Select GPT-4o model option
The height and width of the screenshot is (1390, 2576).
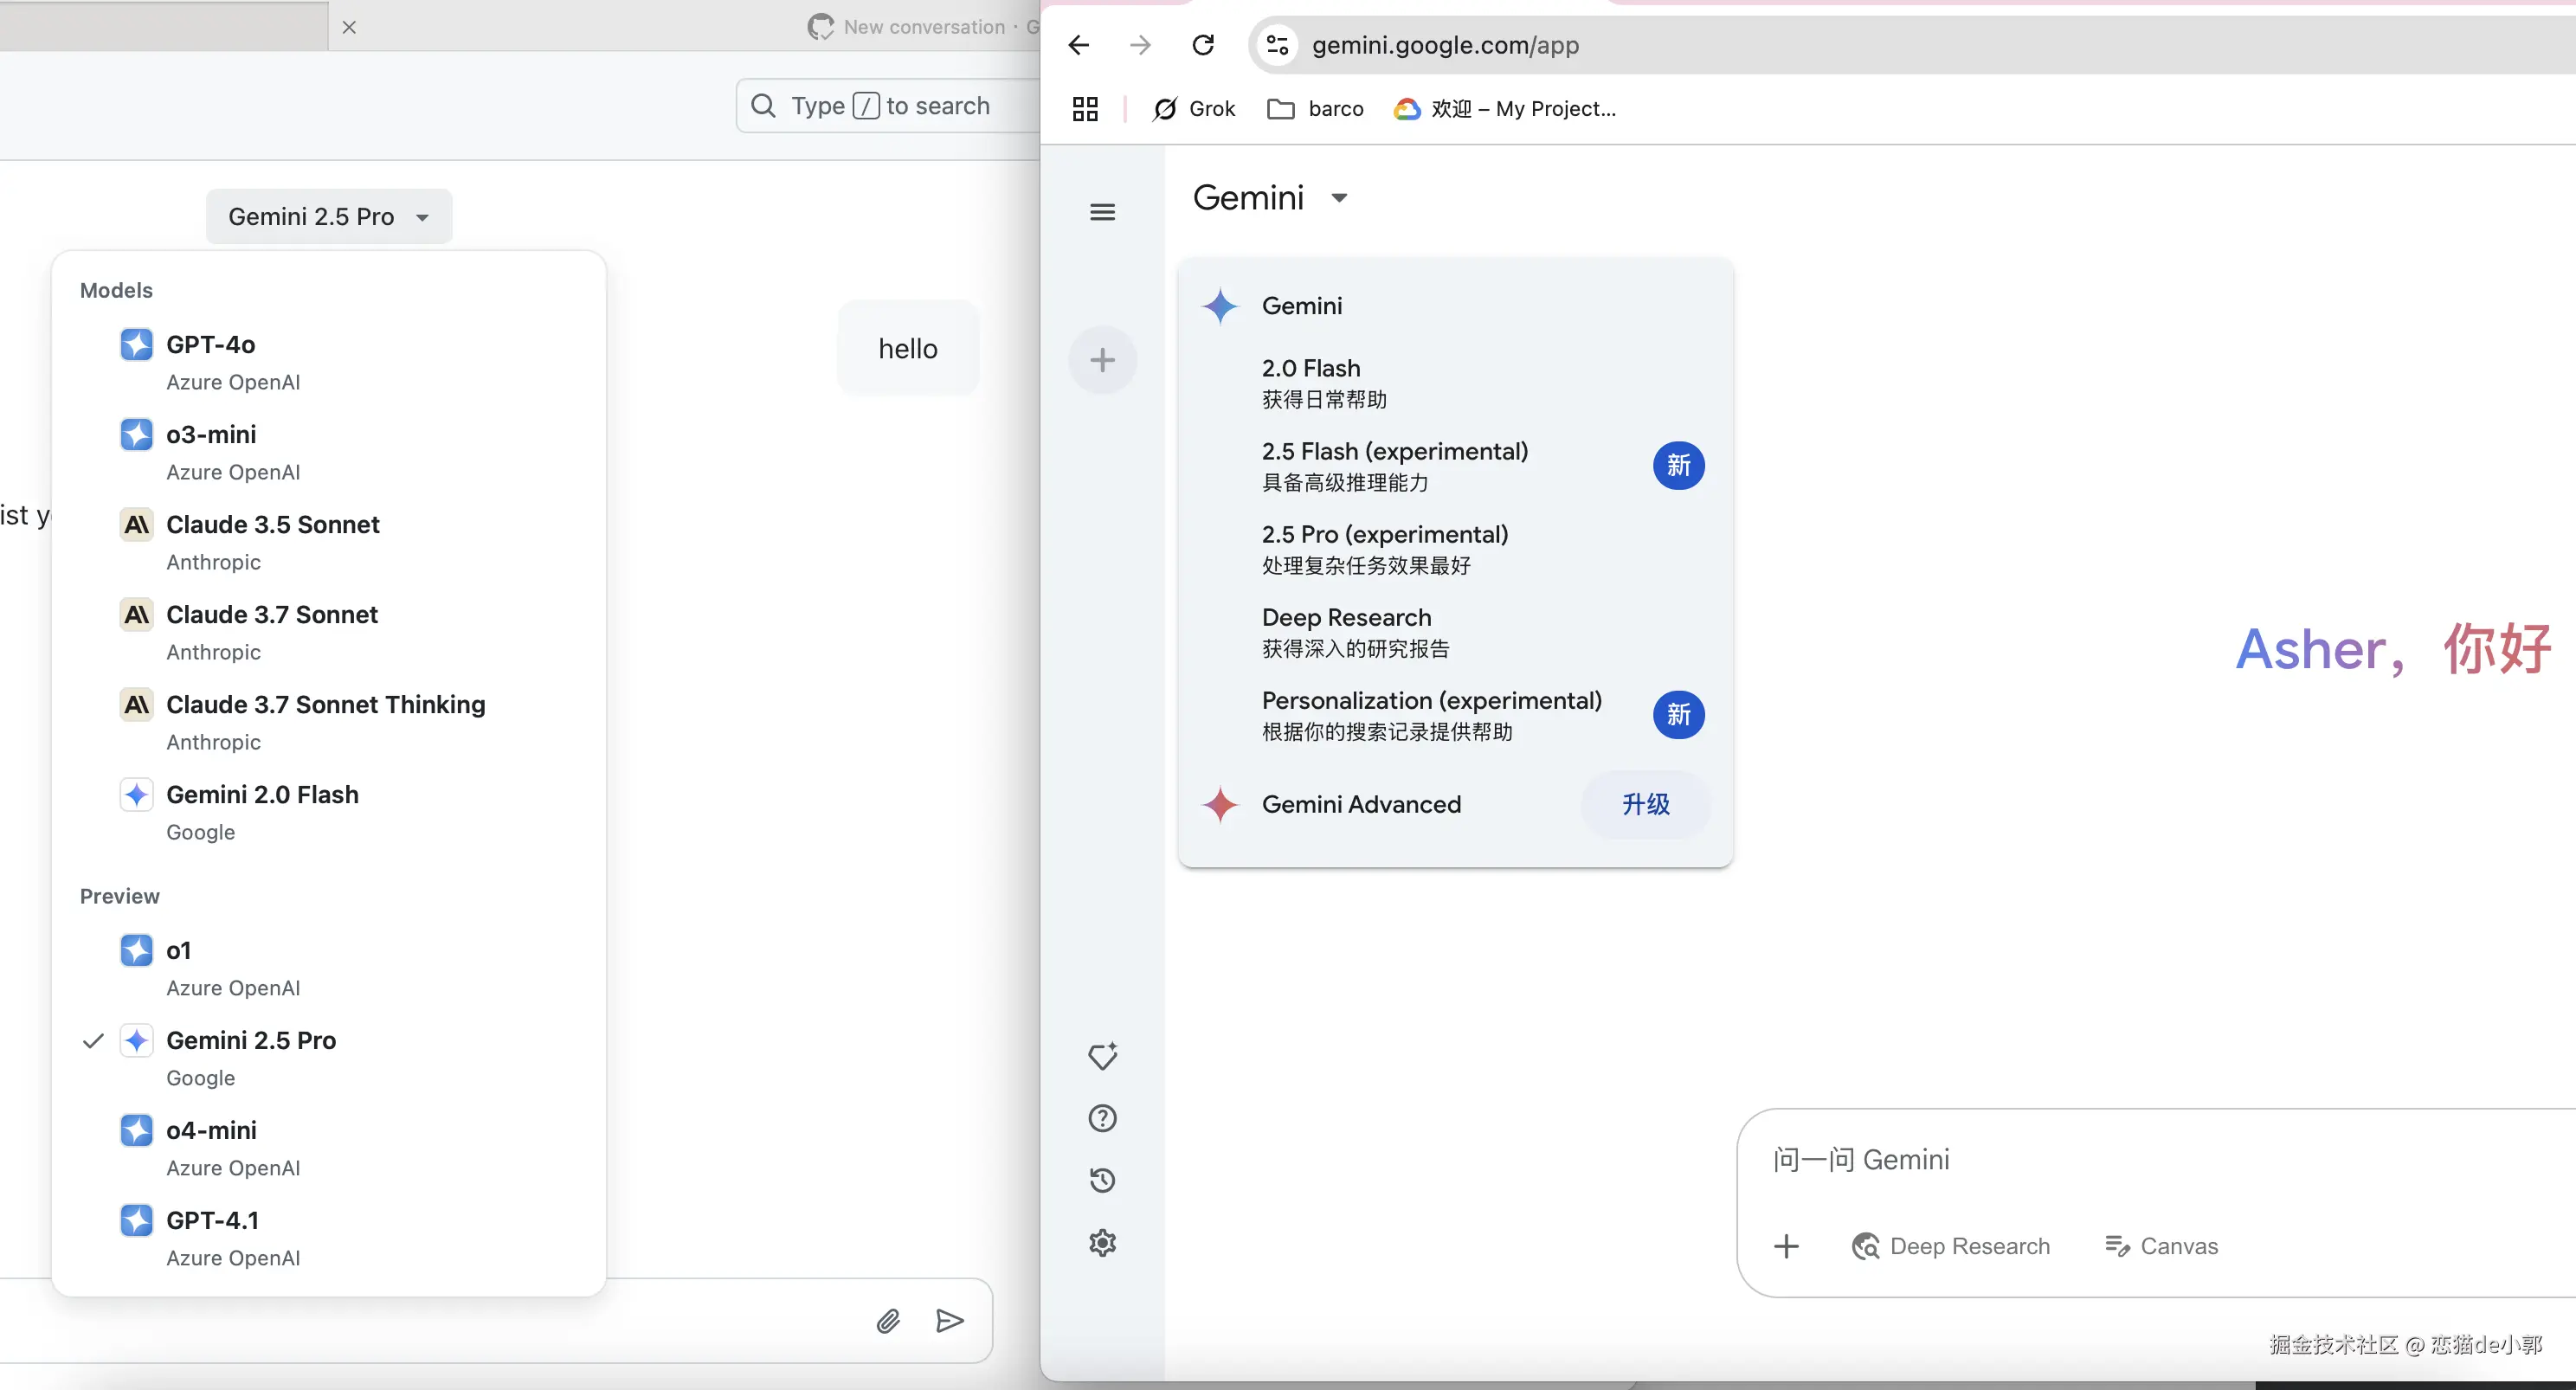[210, 345]
